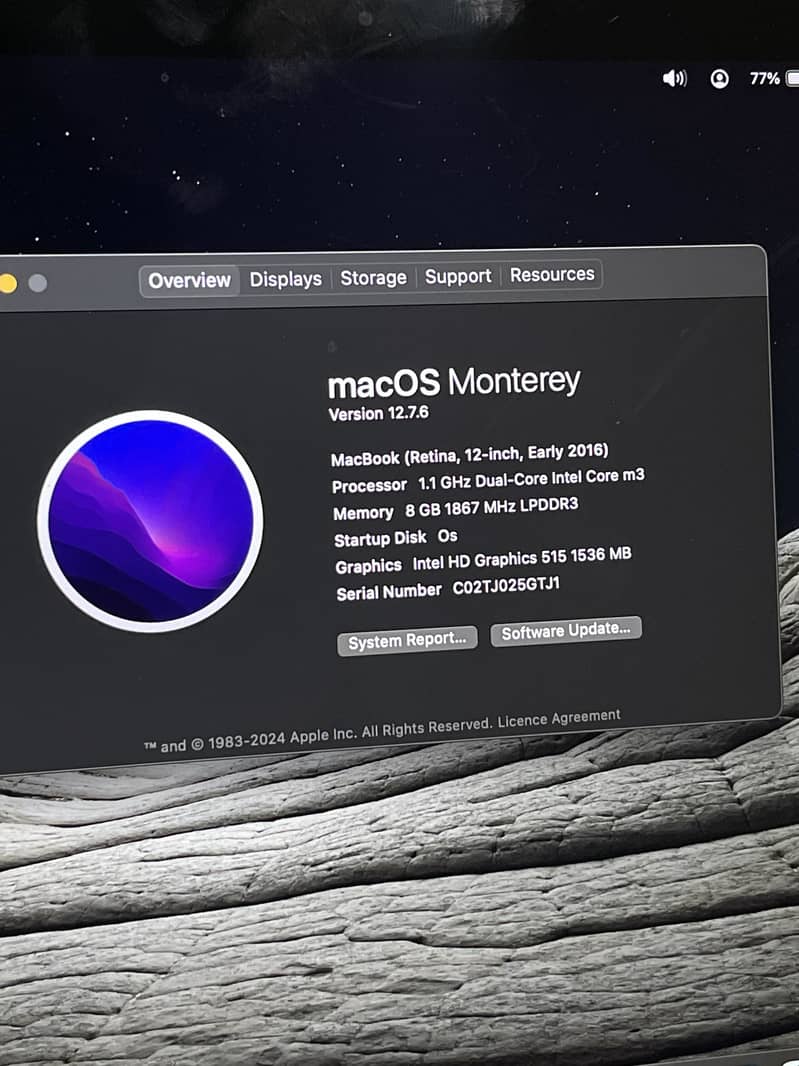Switch to the Overview tab

point(190,280)
